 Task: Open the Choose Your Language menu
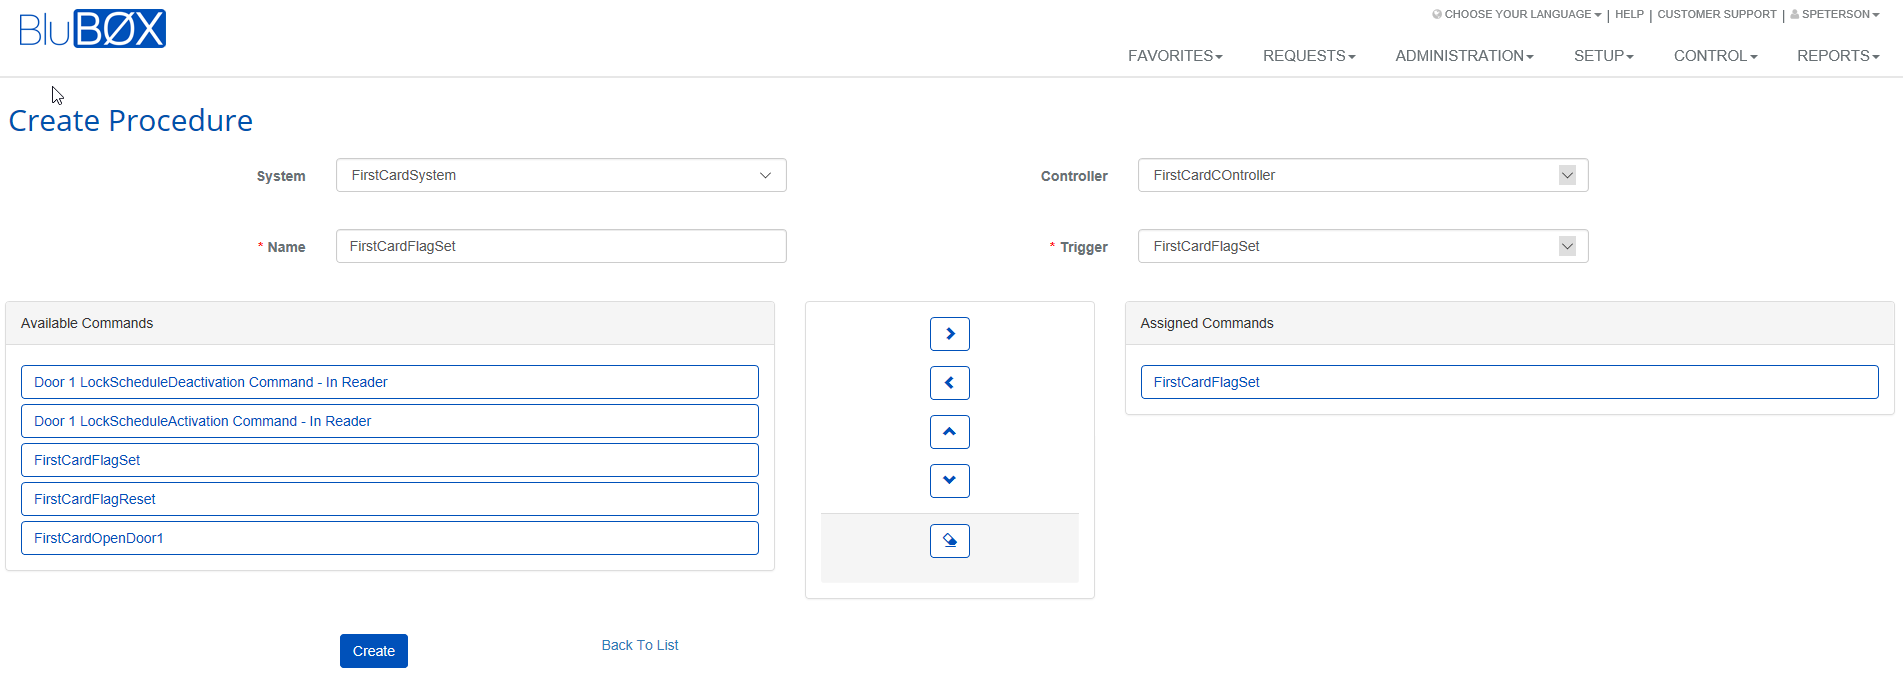tap(1516, 14)
